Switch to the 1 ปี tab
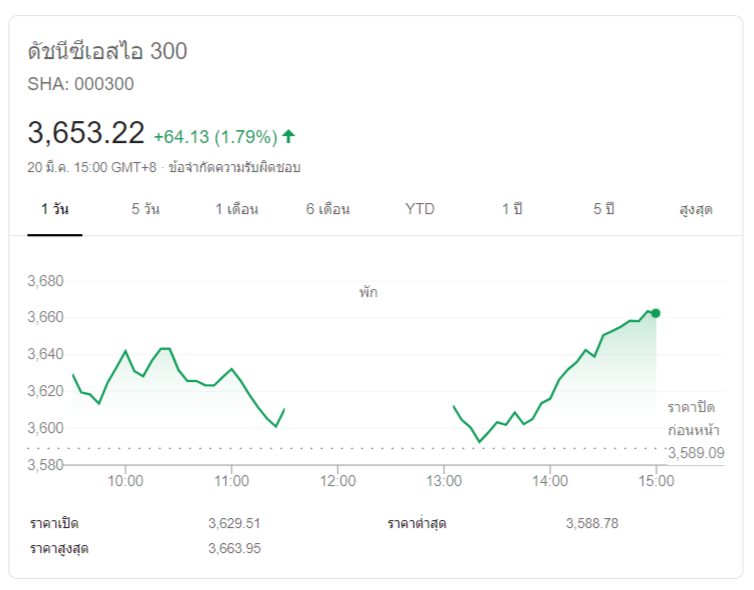Viewport: 754px width, 590px height. point(512,209)
